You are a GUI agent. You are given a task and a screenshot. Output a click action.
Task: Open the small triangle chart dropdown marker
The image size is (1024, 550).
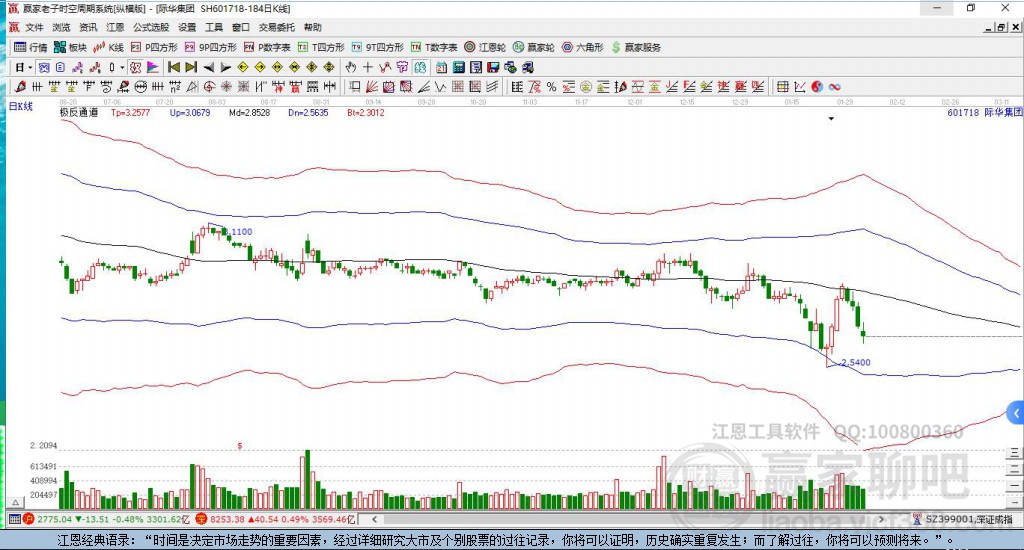pyautogui.click(x=831, y=119)
